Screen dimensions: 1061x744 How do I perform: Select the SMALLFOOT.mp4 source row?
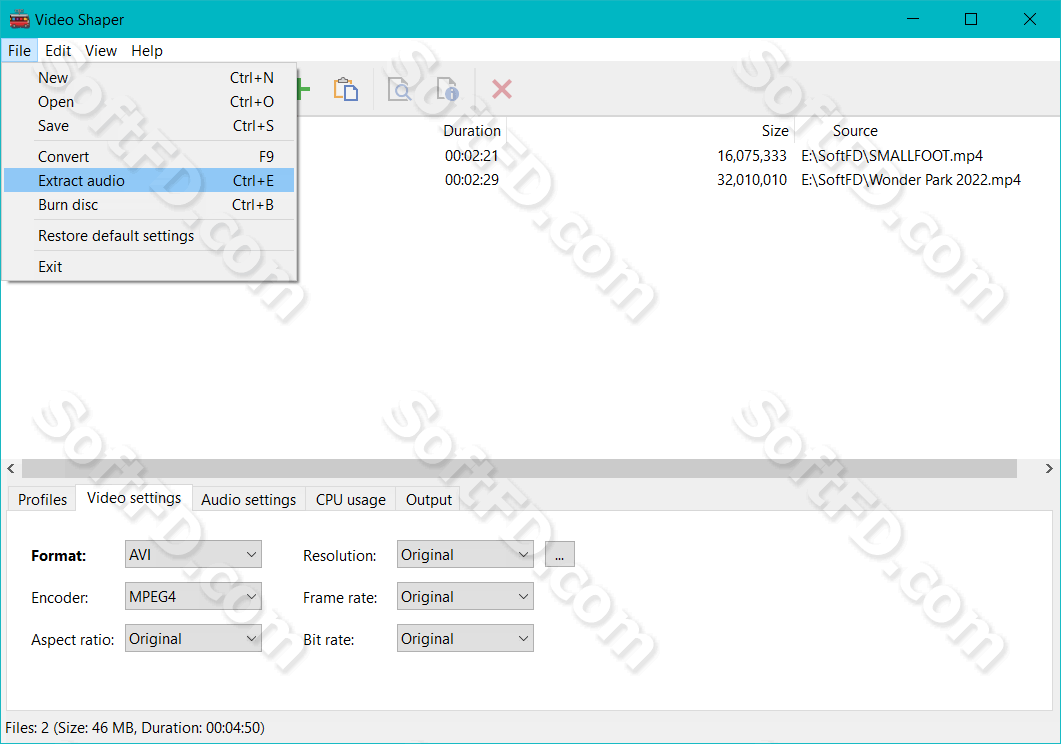coord(892,156)
